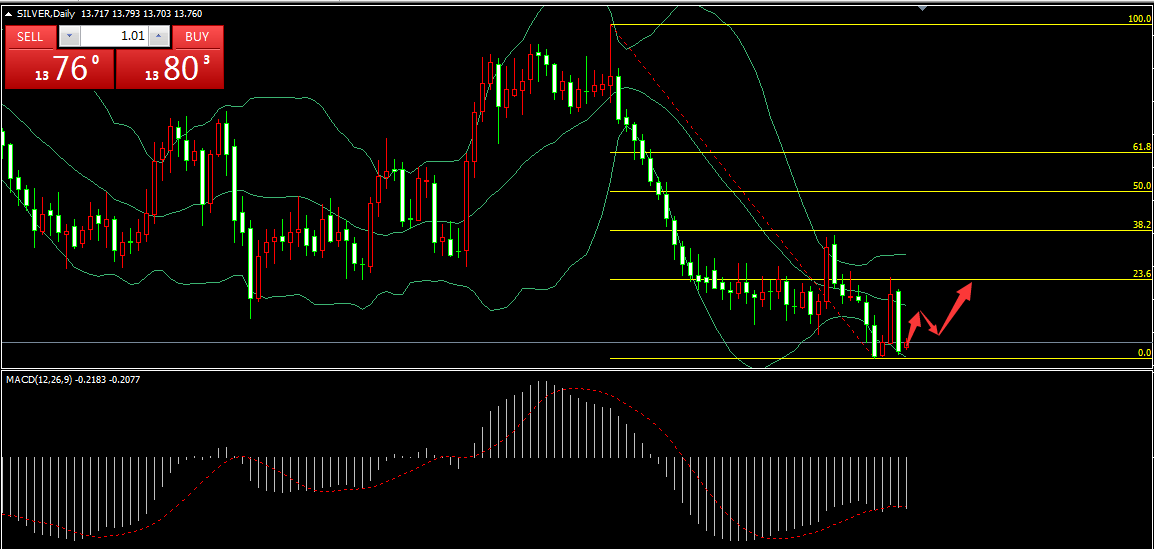
Task: Select the Fibonacci 38.2 level label
Action: [1141, 226]
